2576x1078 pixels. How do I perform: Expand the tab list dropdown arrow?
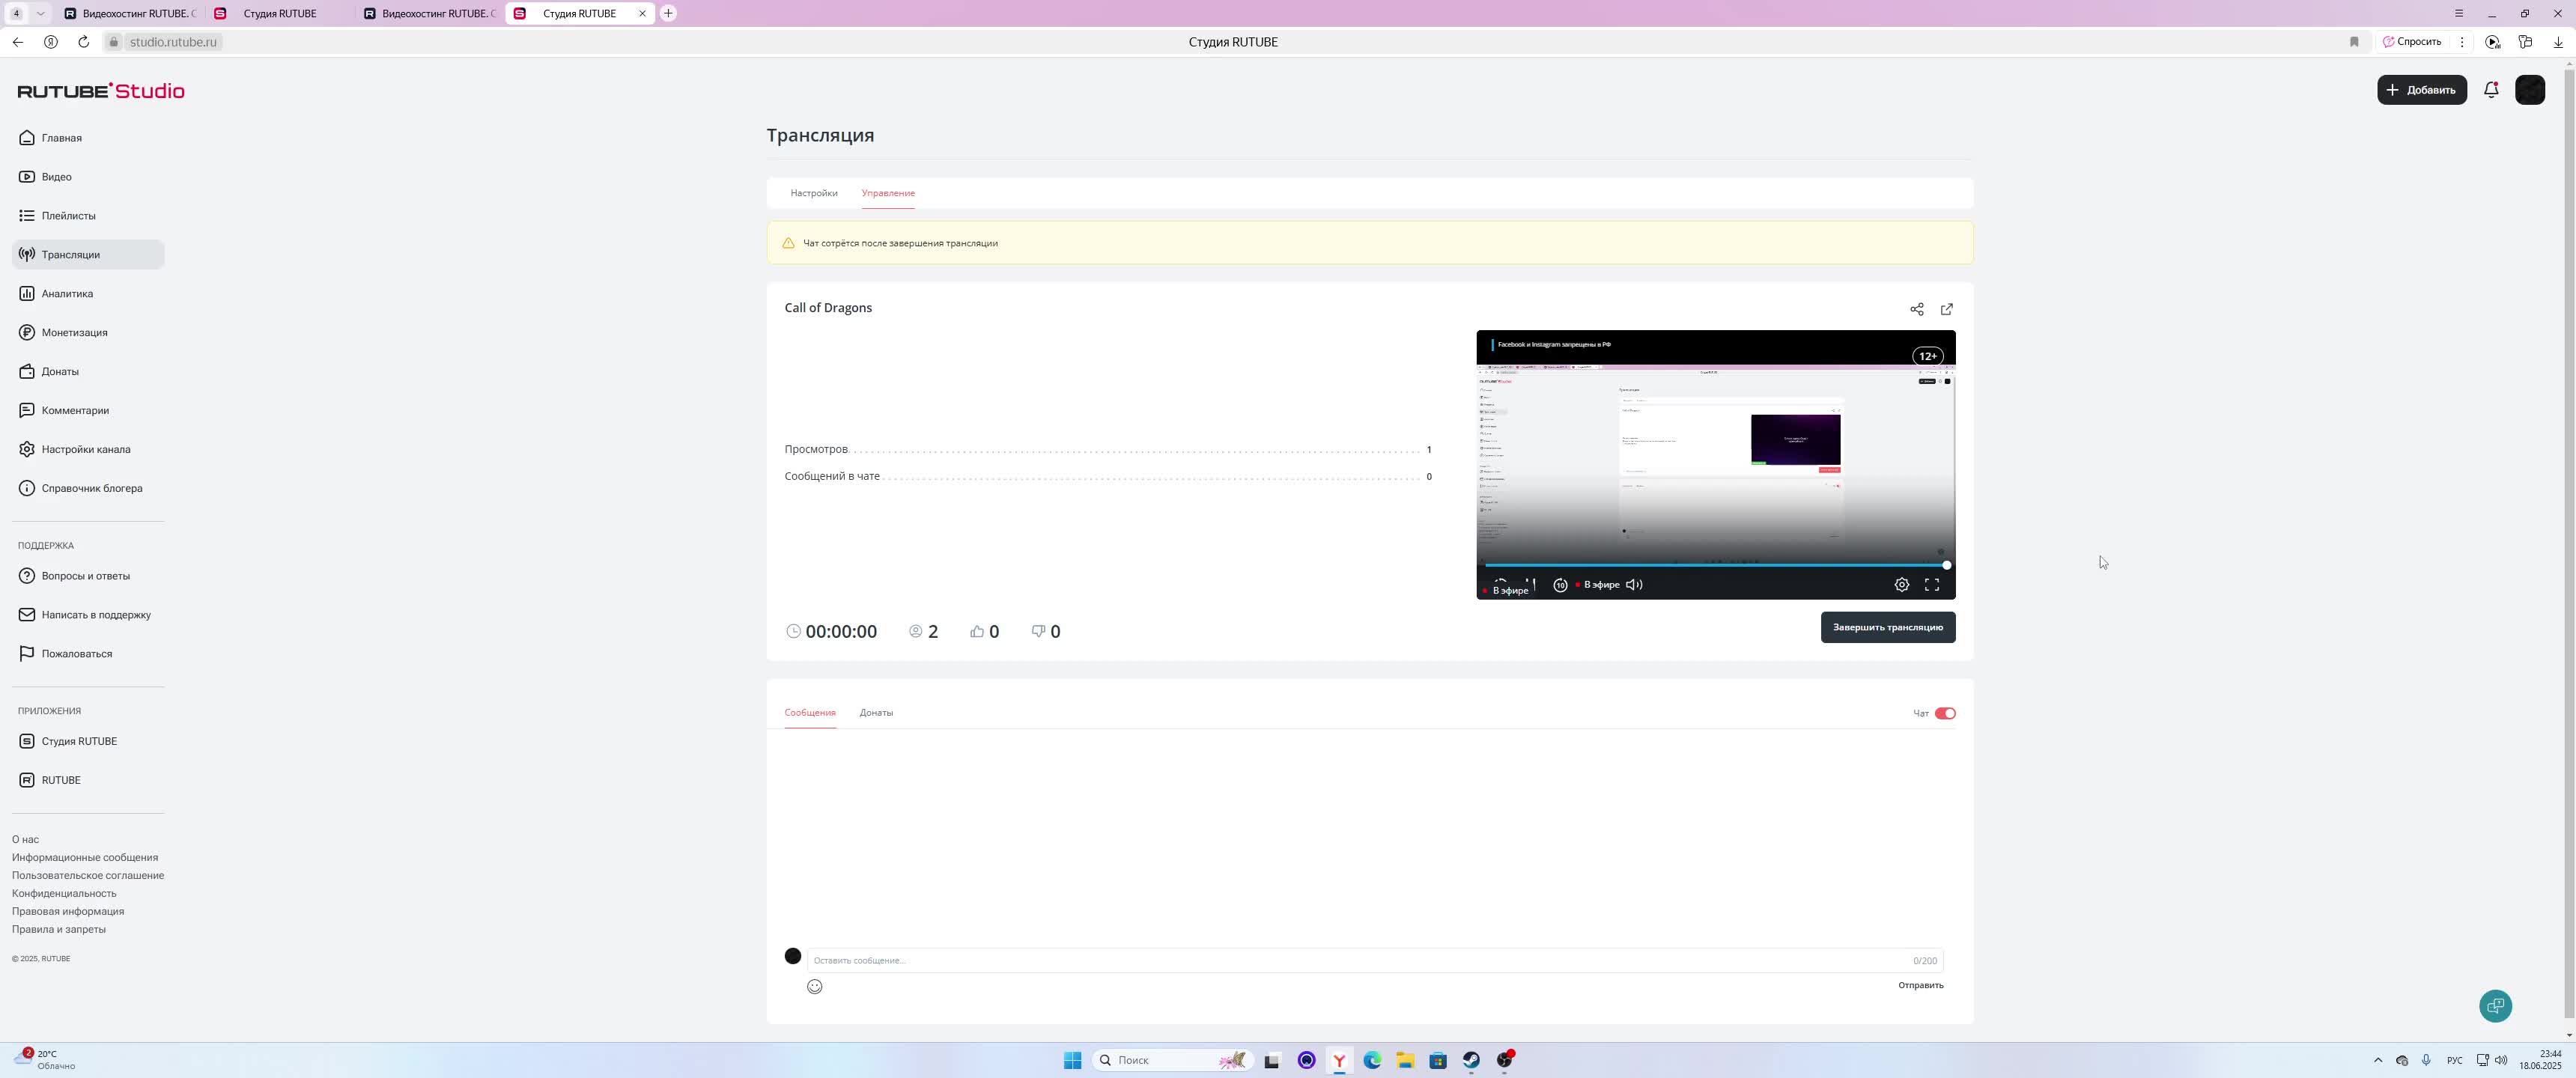(40, 14)
